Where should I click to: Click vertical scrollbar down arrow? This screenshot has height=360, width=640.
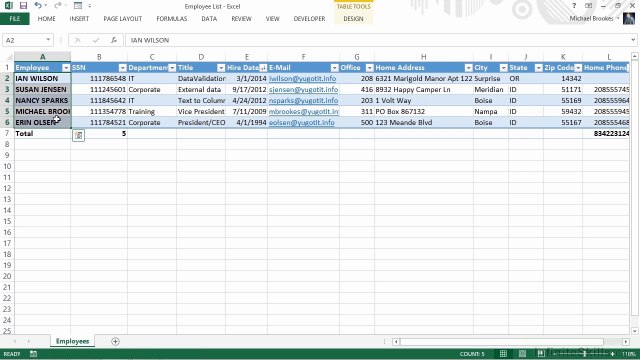click(x=634, y=331)
